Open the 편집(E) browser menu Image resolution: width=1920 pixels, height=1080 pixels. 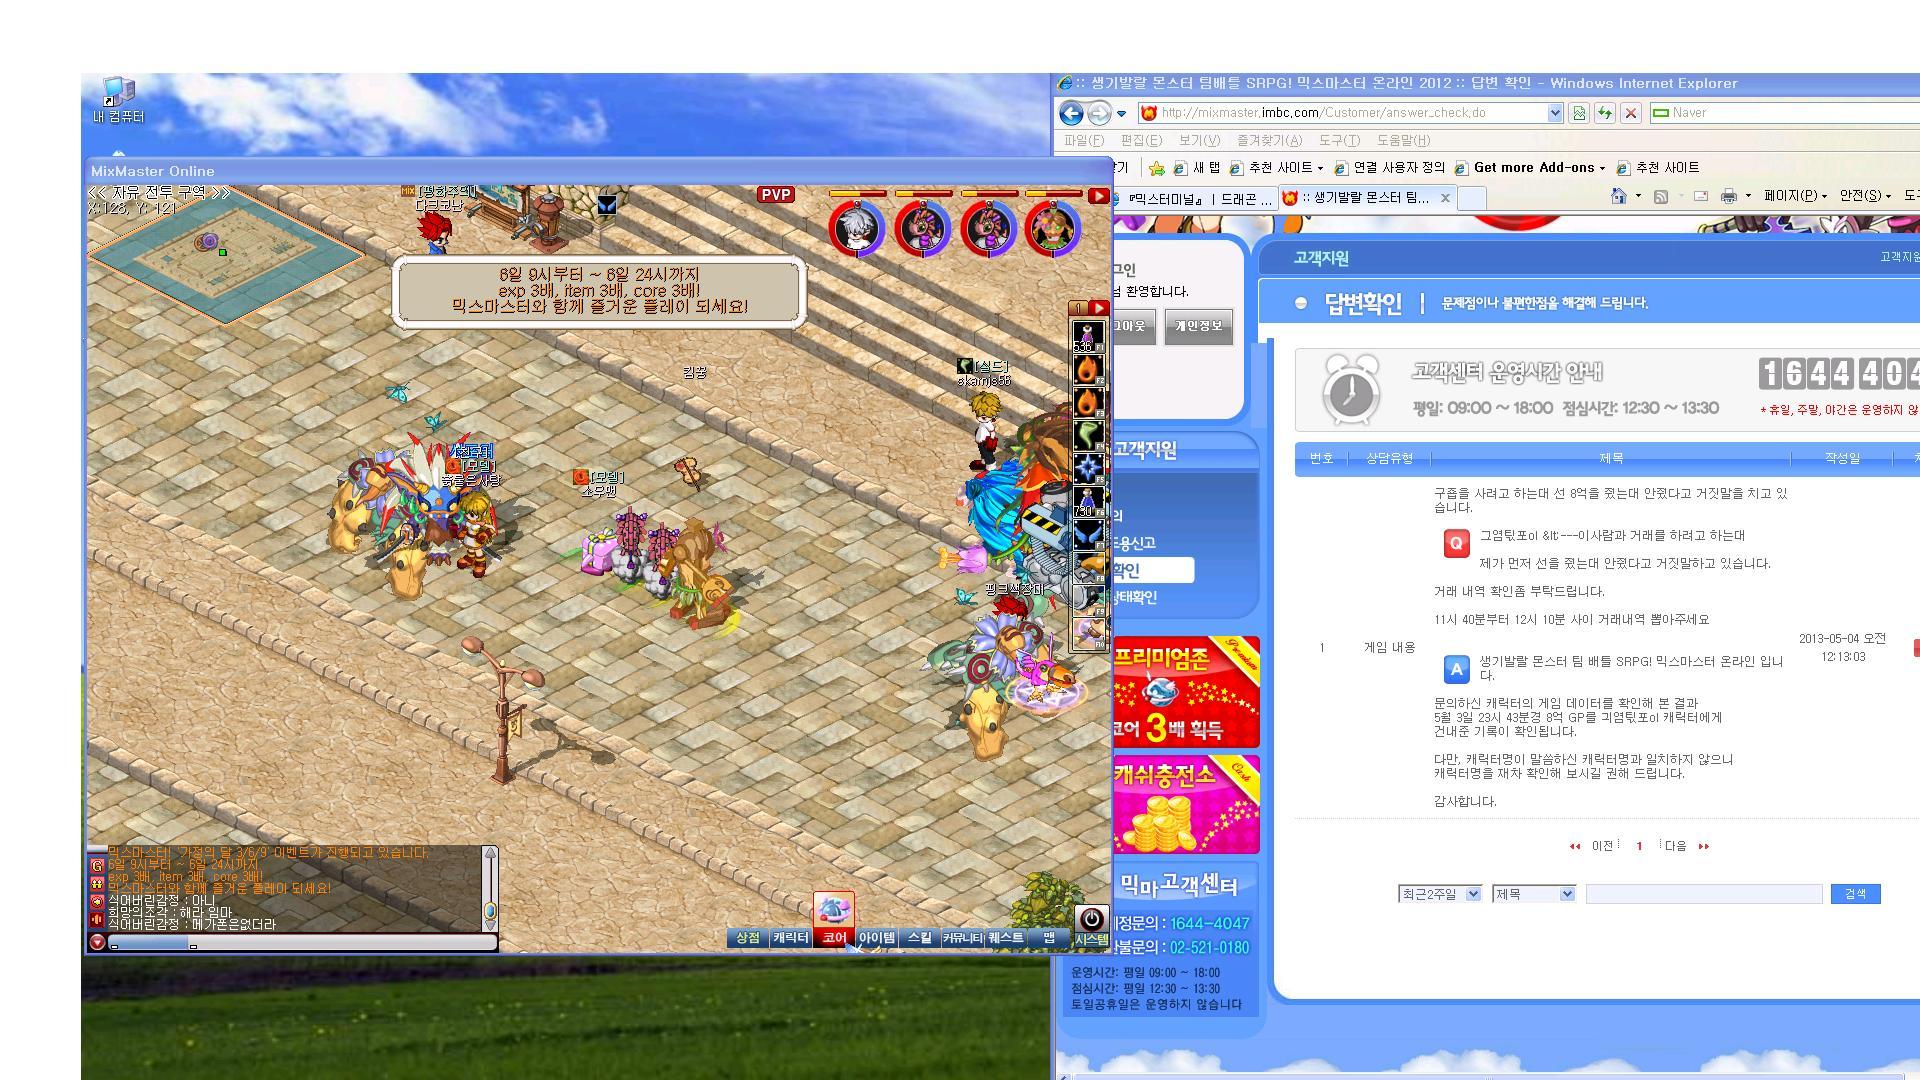(x=1141, y=140)
